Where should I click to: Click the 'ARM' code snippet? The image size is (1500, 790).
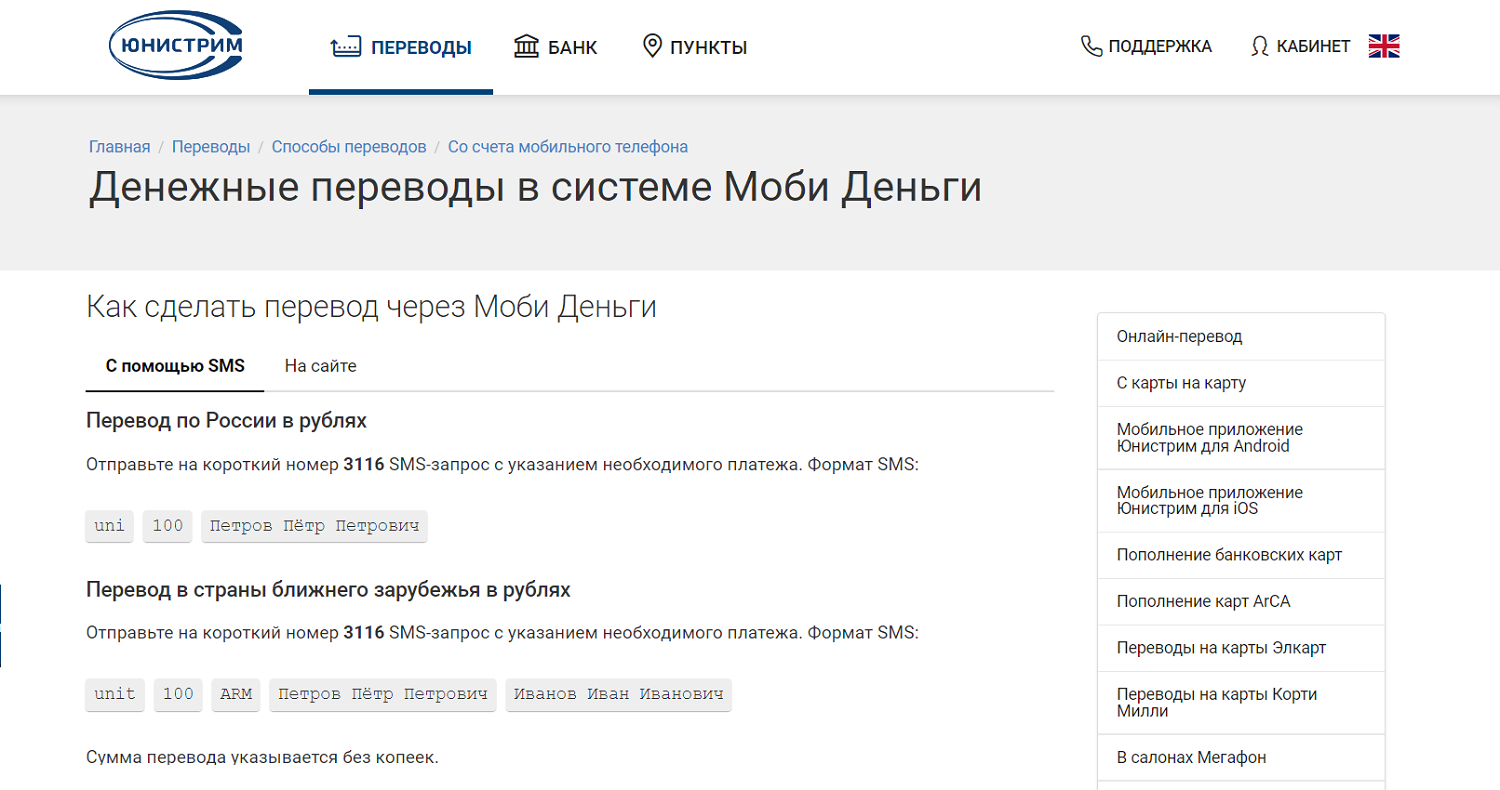236,694
